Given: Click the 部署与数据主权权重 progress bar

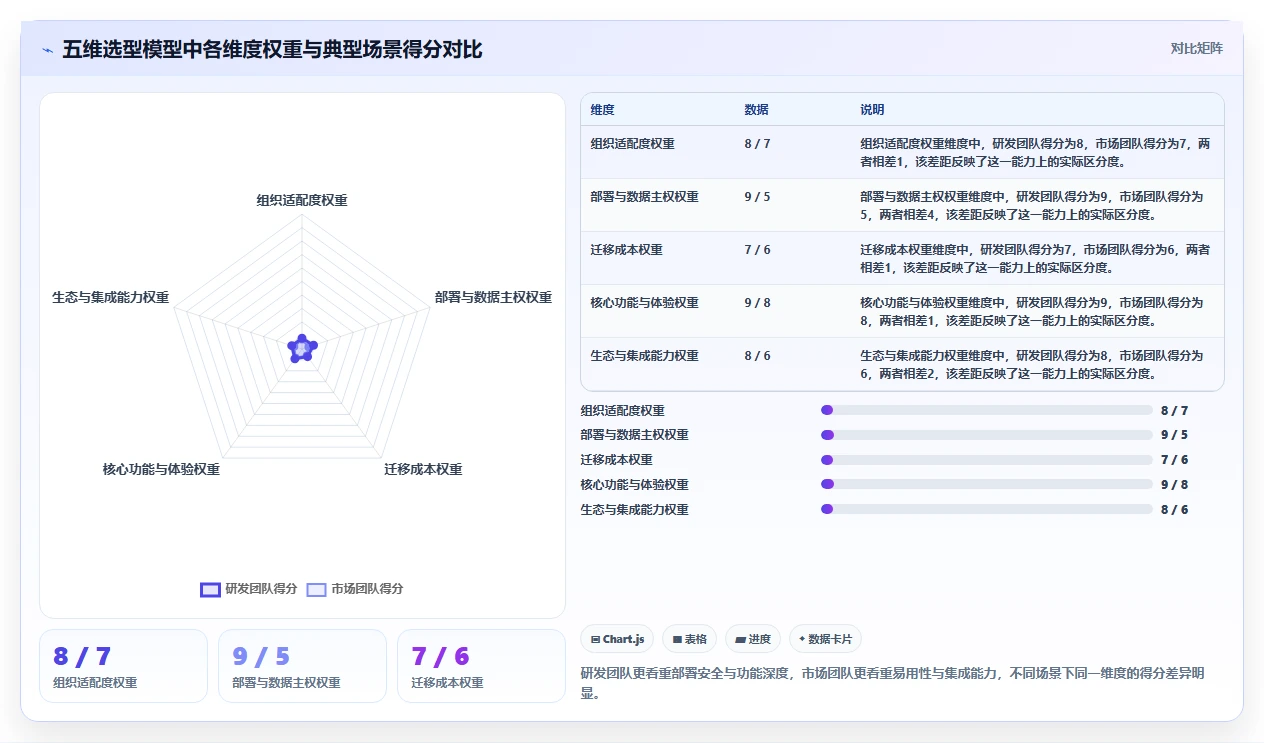Looking at the screenshot, I should point(987,435).
